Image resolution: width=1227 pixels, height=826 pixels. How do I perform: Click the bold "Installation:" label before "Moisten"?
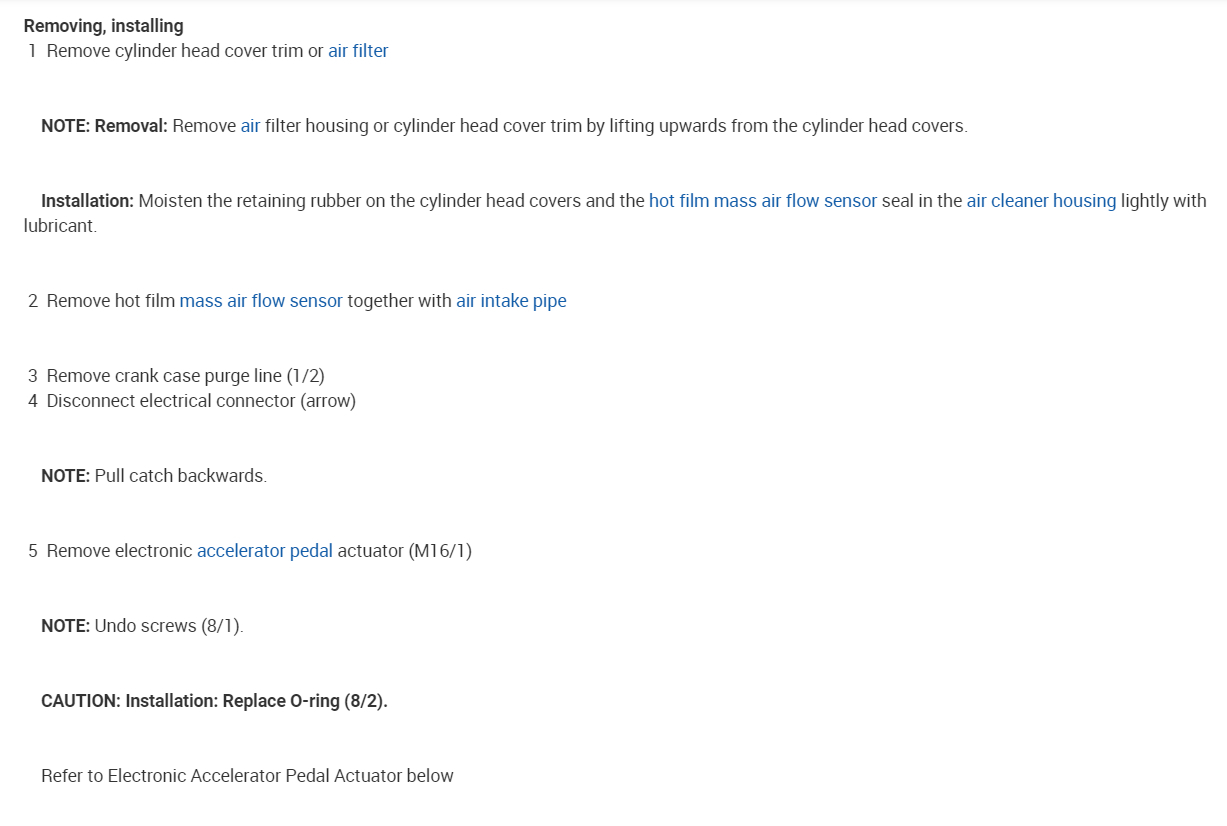[x=87, y=201]
